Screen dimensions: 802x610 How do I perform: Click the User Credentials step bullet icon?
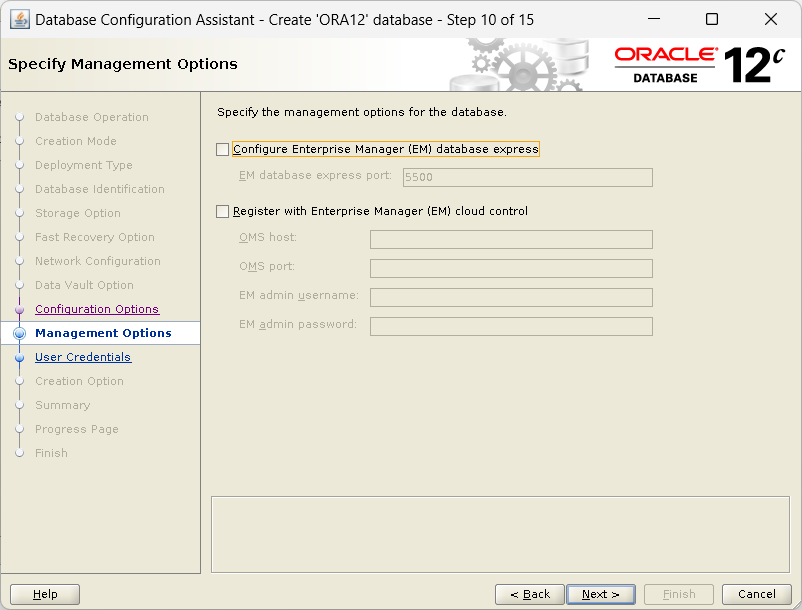click(19, 358)
